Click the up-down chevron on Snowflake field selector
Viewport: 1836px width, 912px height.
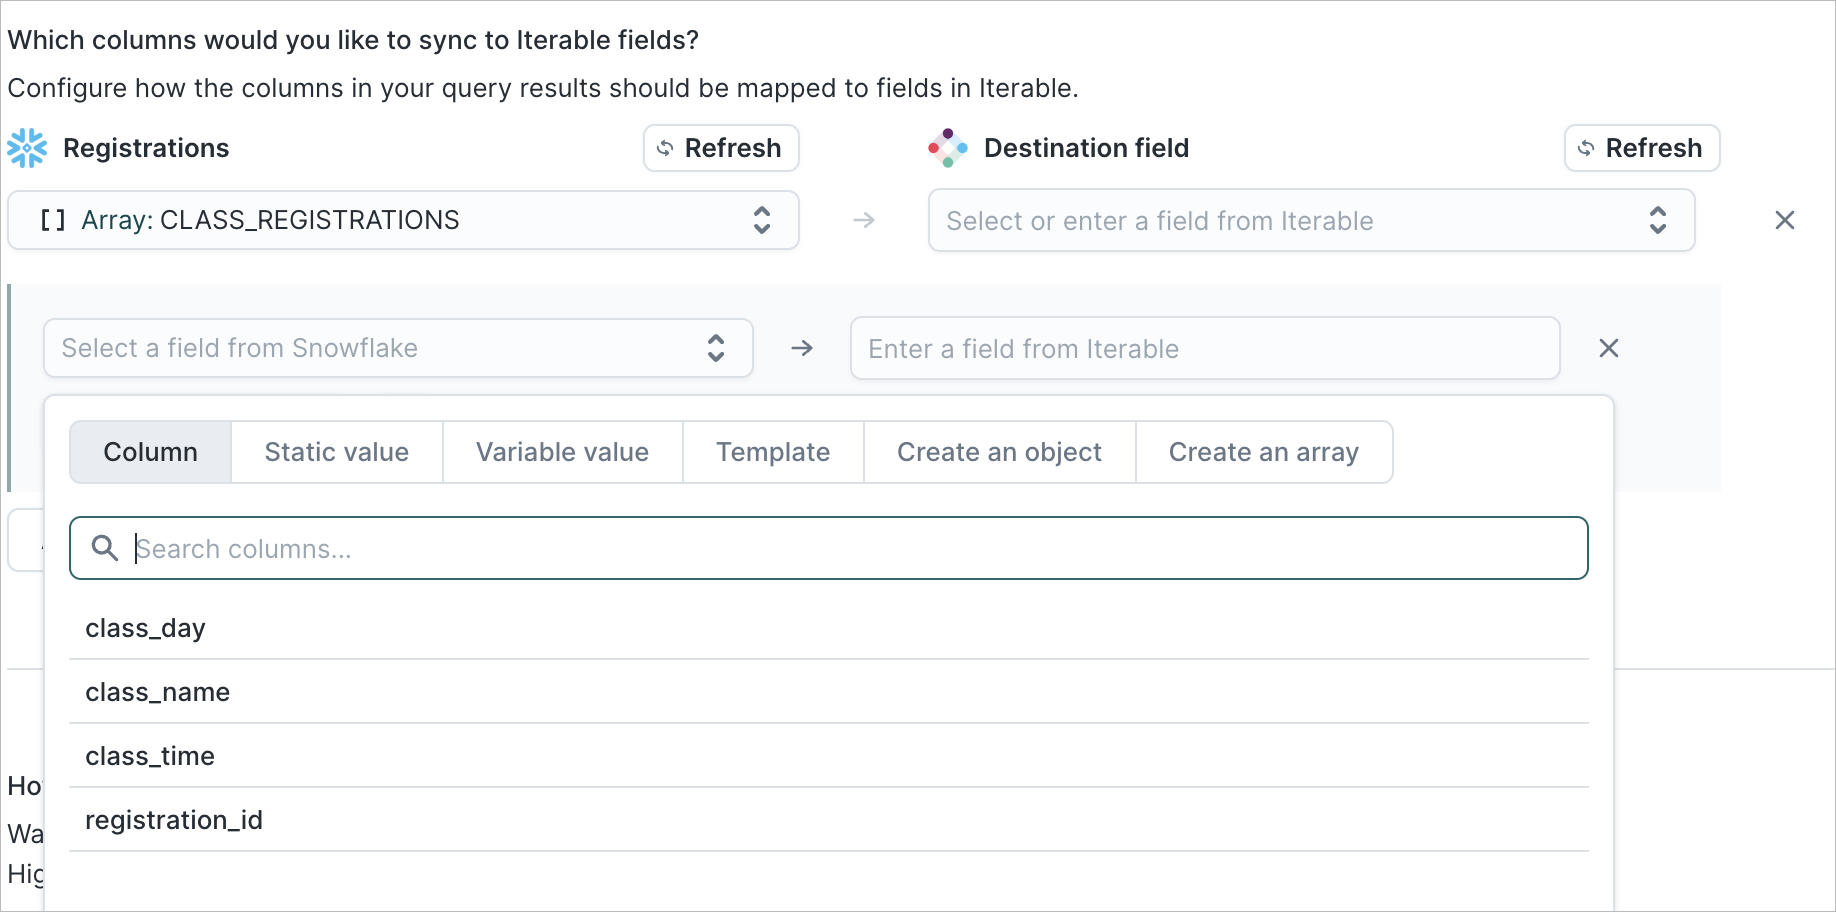(x=716, y=348)
